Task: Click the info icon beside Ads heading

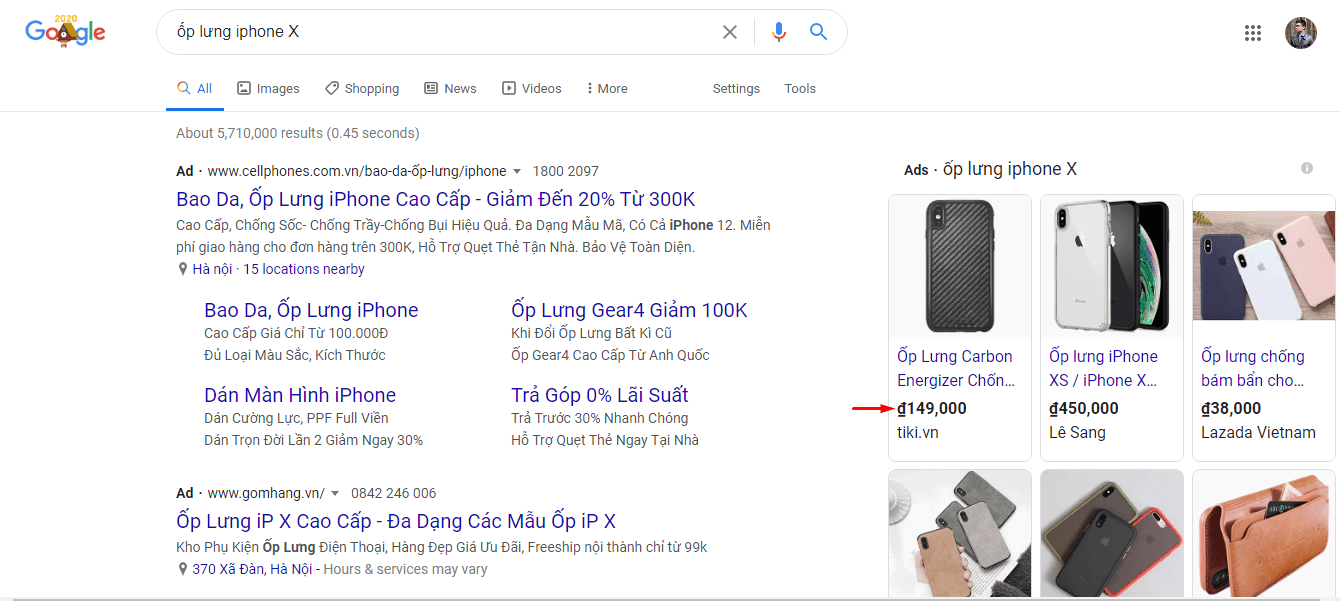Action: 1307,168
